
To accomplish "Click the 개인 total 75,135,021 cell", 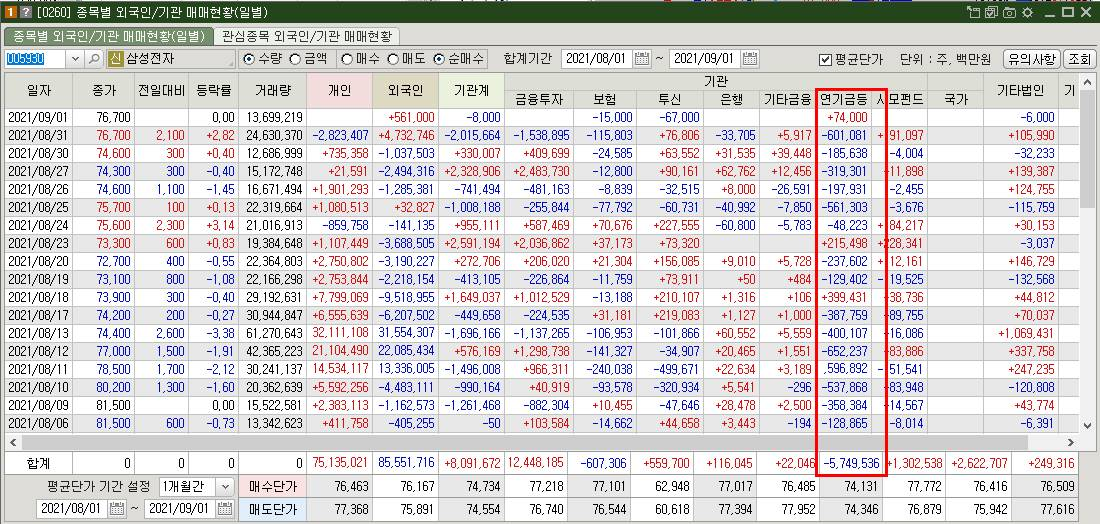I will (x=340, y=463).
